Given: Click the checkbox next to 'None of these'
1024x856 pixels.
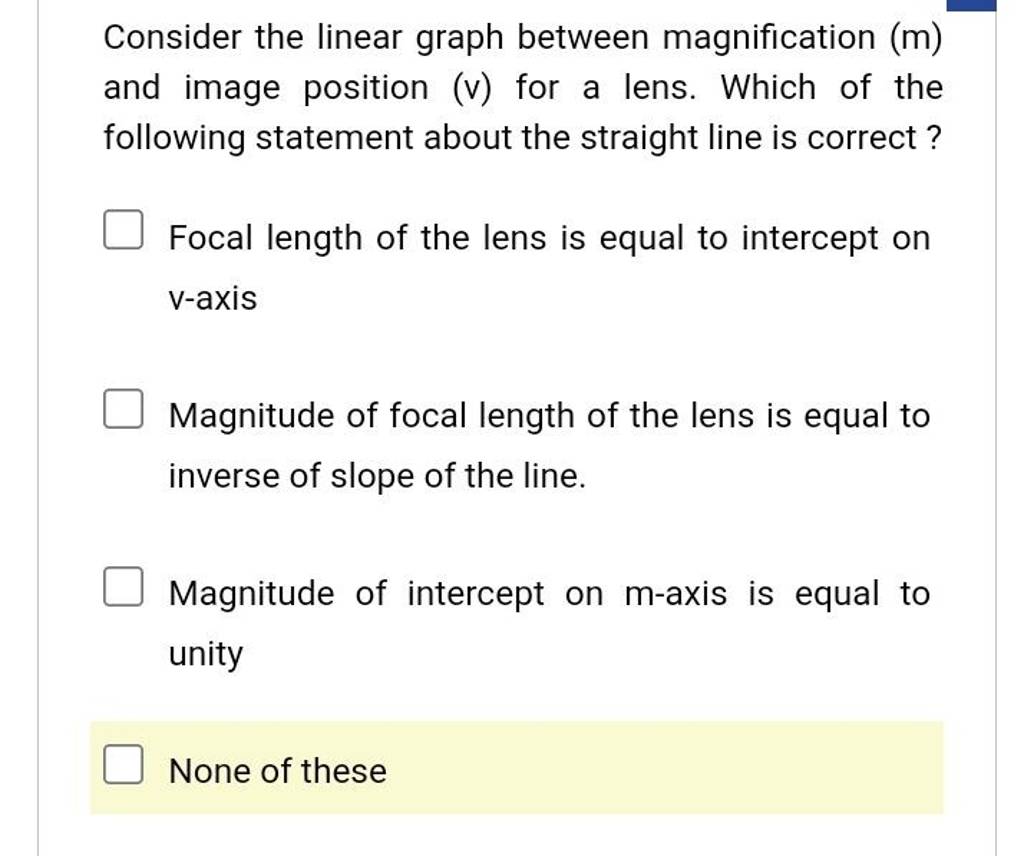Looking at the screenshot, I should click(x=122, y=763).
